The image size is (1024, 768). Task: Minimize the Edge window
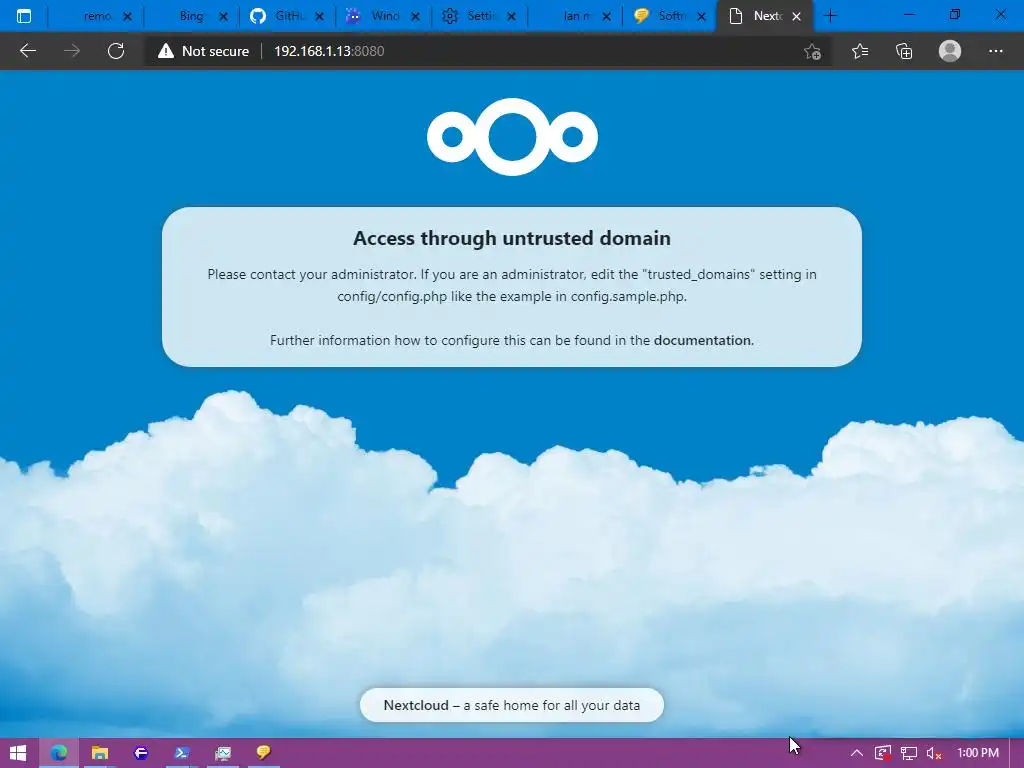coord(909,15)
